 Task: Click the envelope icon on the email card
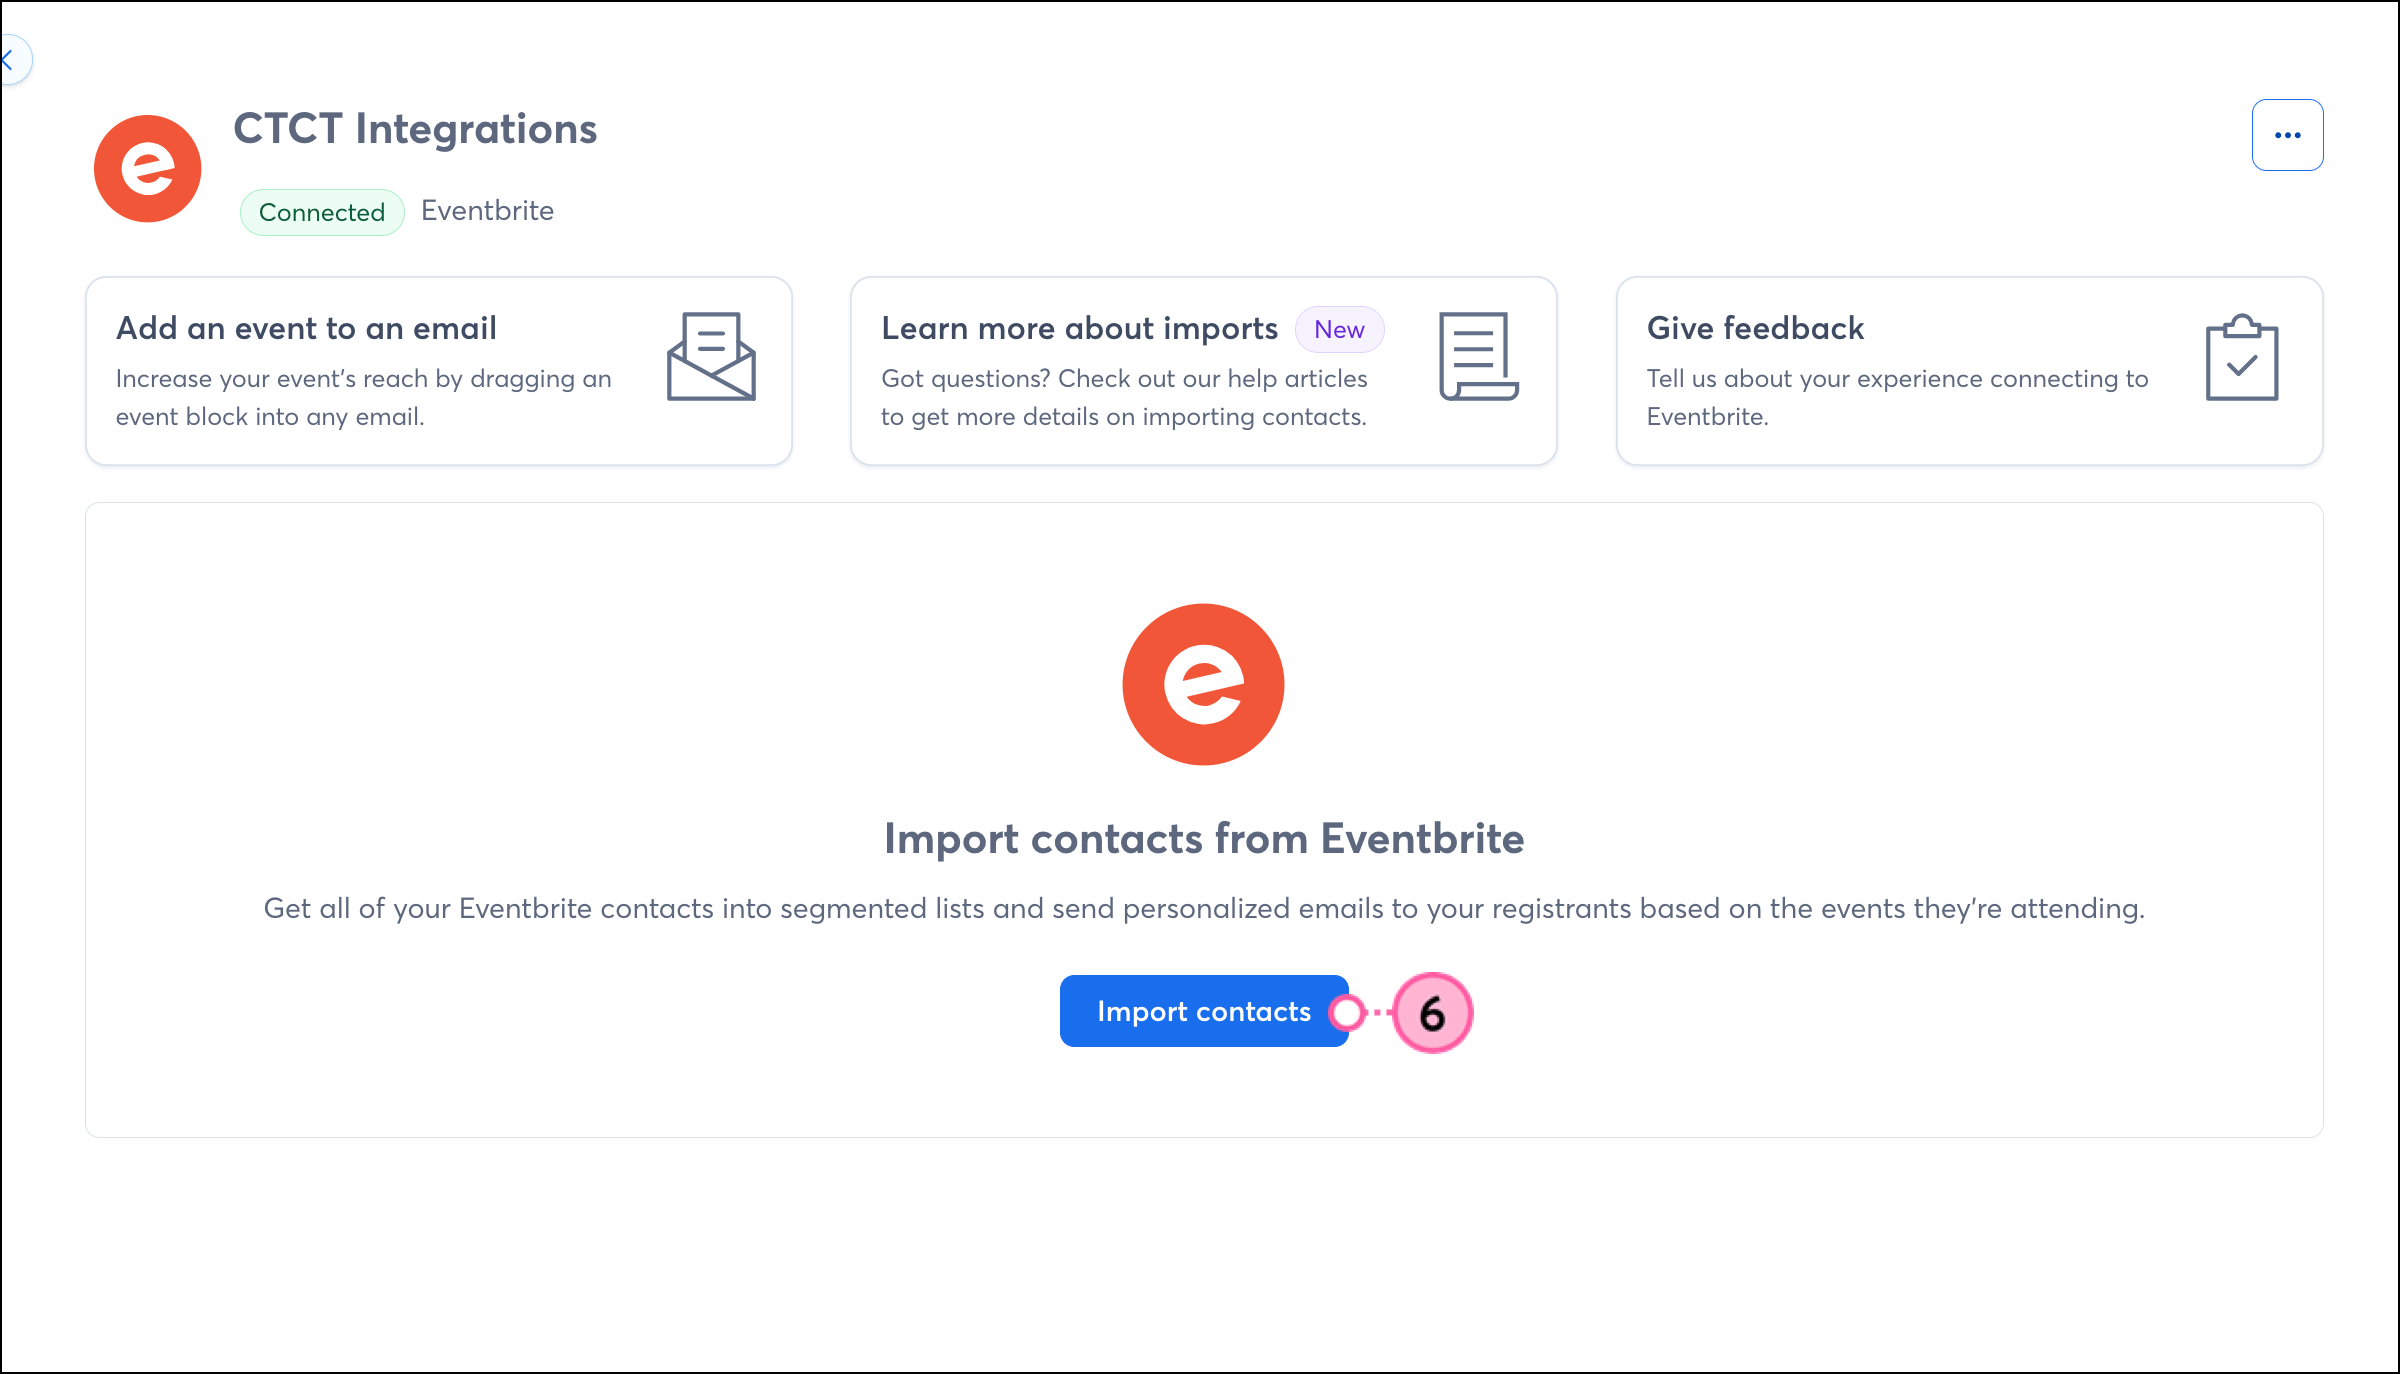pos(711,356)
